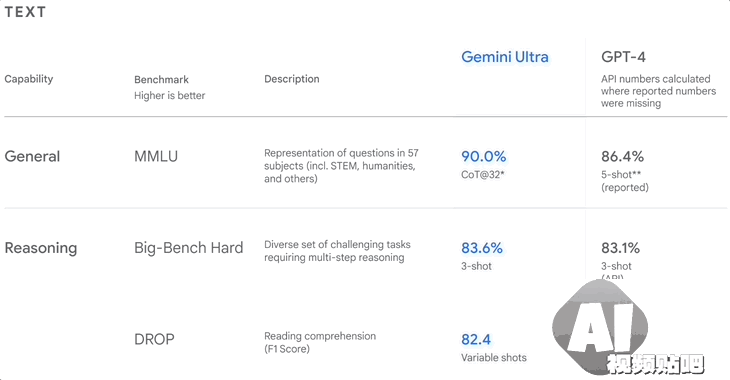Select the Reasoning capability label
The image size is (730, 380).
[x=41, y=248]
